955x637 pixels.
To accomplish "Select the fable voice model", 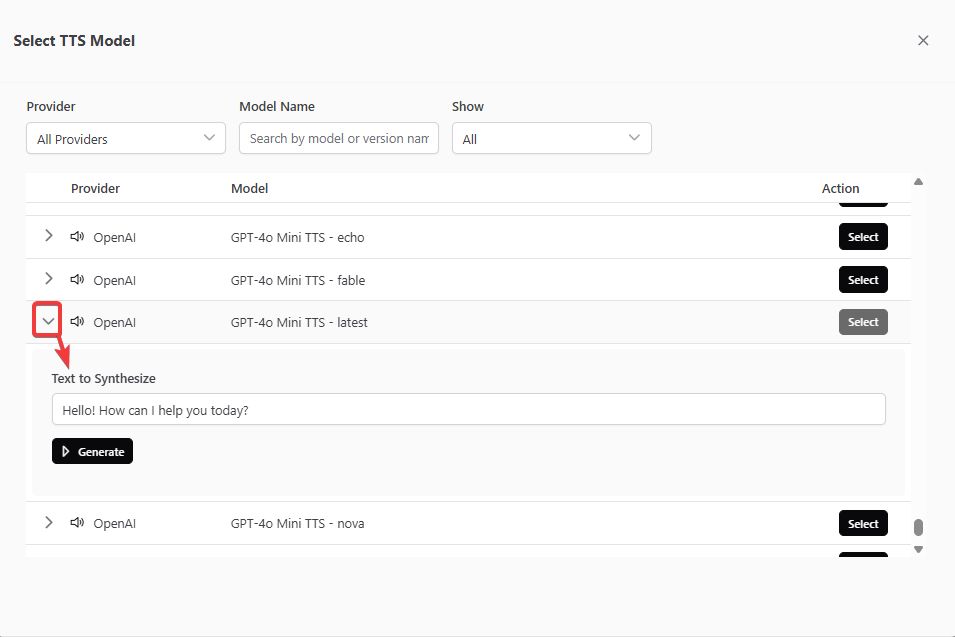I will (x=862, y=280).
